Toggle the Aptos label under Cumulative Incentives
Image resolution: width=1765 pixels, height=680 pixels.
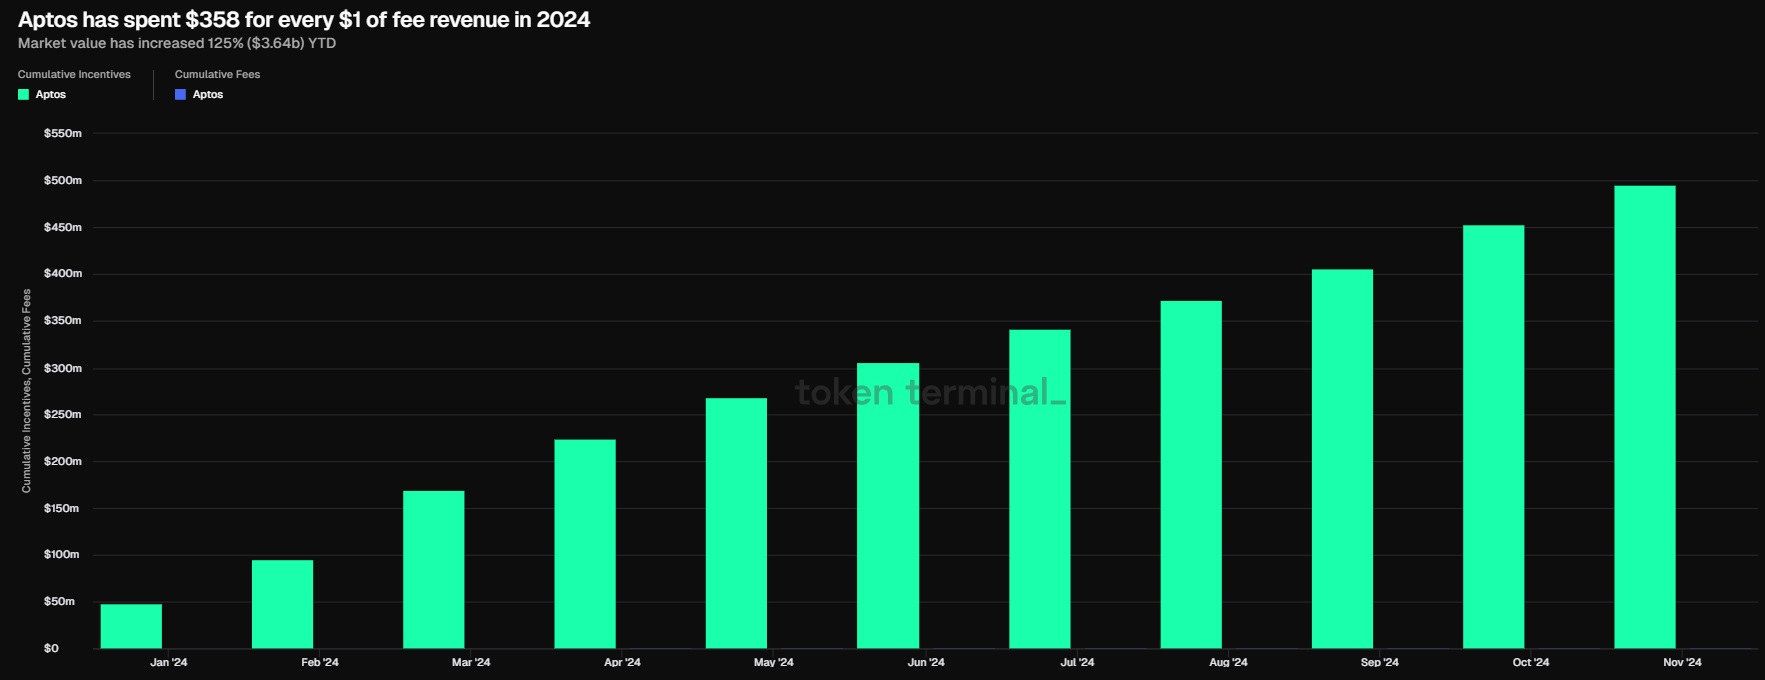coord(50,95)
